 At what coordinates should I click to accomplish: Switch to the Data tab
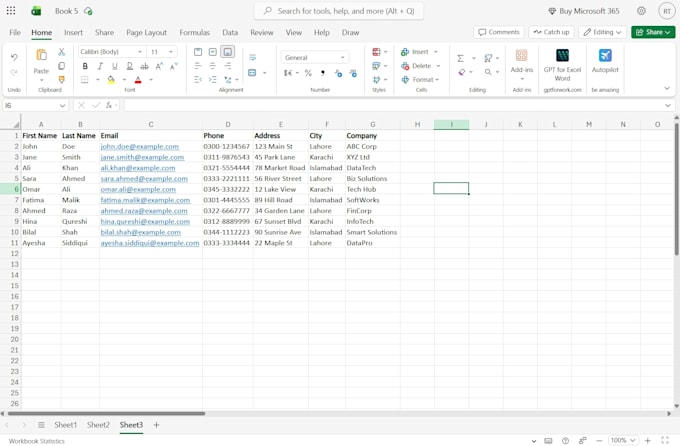click(x=230, y=33)
